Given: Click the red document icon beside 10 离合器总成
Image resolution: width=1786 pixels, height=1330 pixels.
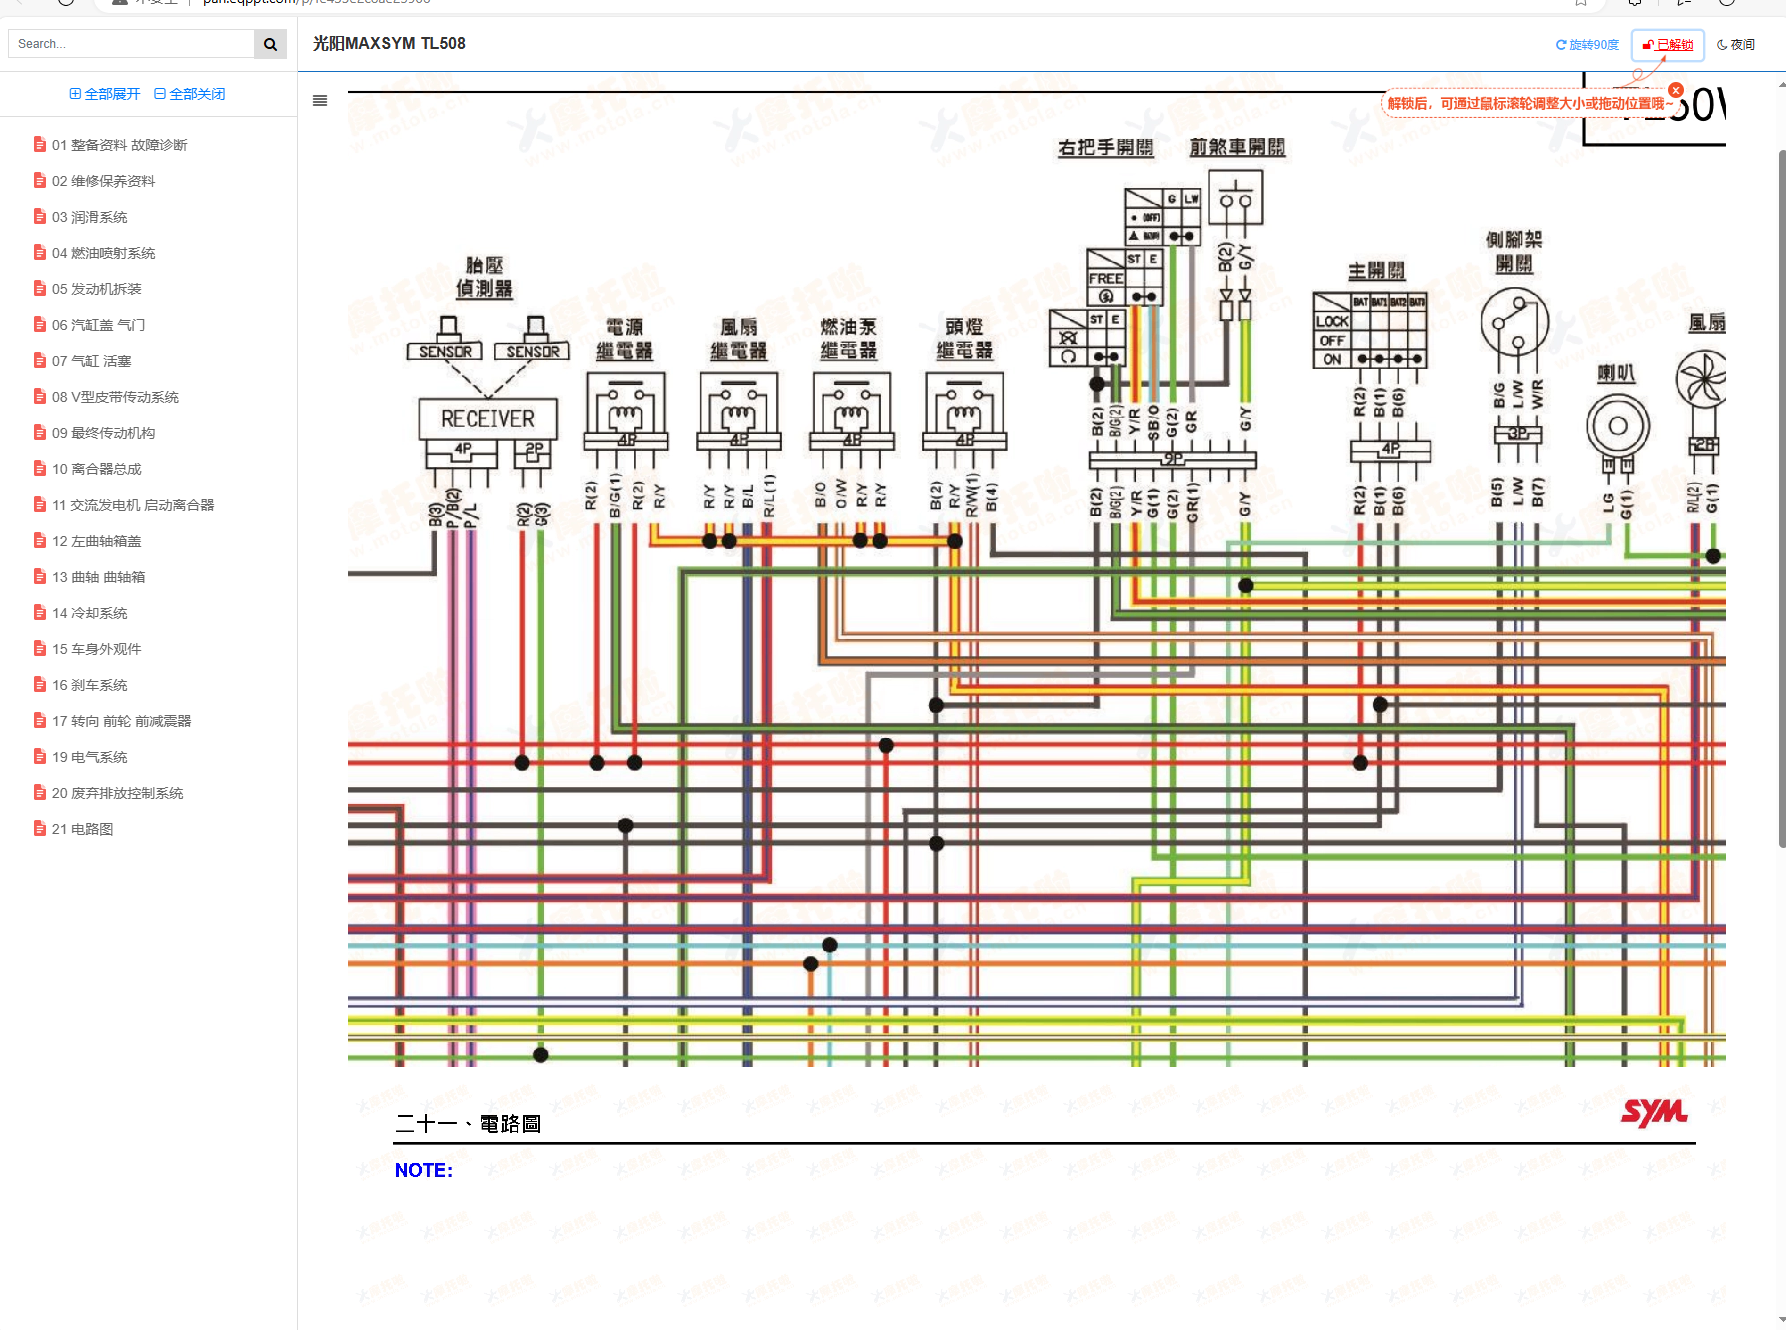Looking at the screenshot, I should coord(40,469).
